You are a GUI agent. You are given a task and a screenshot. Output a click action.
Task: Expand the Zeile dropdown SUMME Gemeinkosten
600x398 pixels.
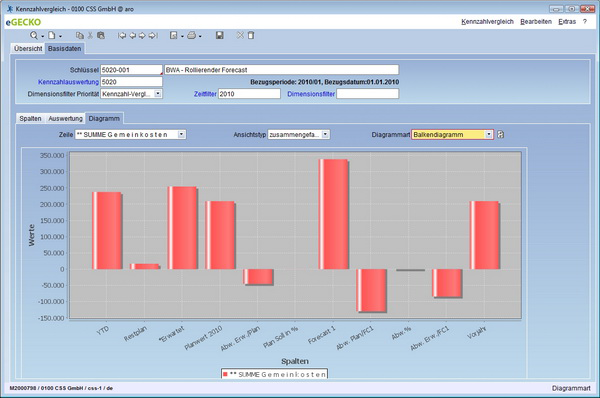tap(182, 134)
